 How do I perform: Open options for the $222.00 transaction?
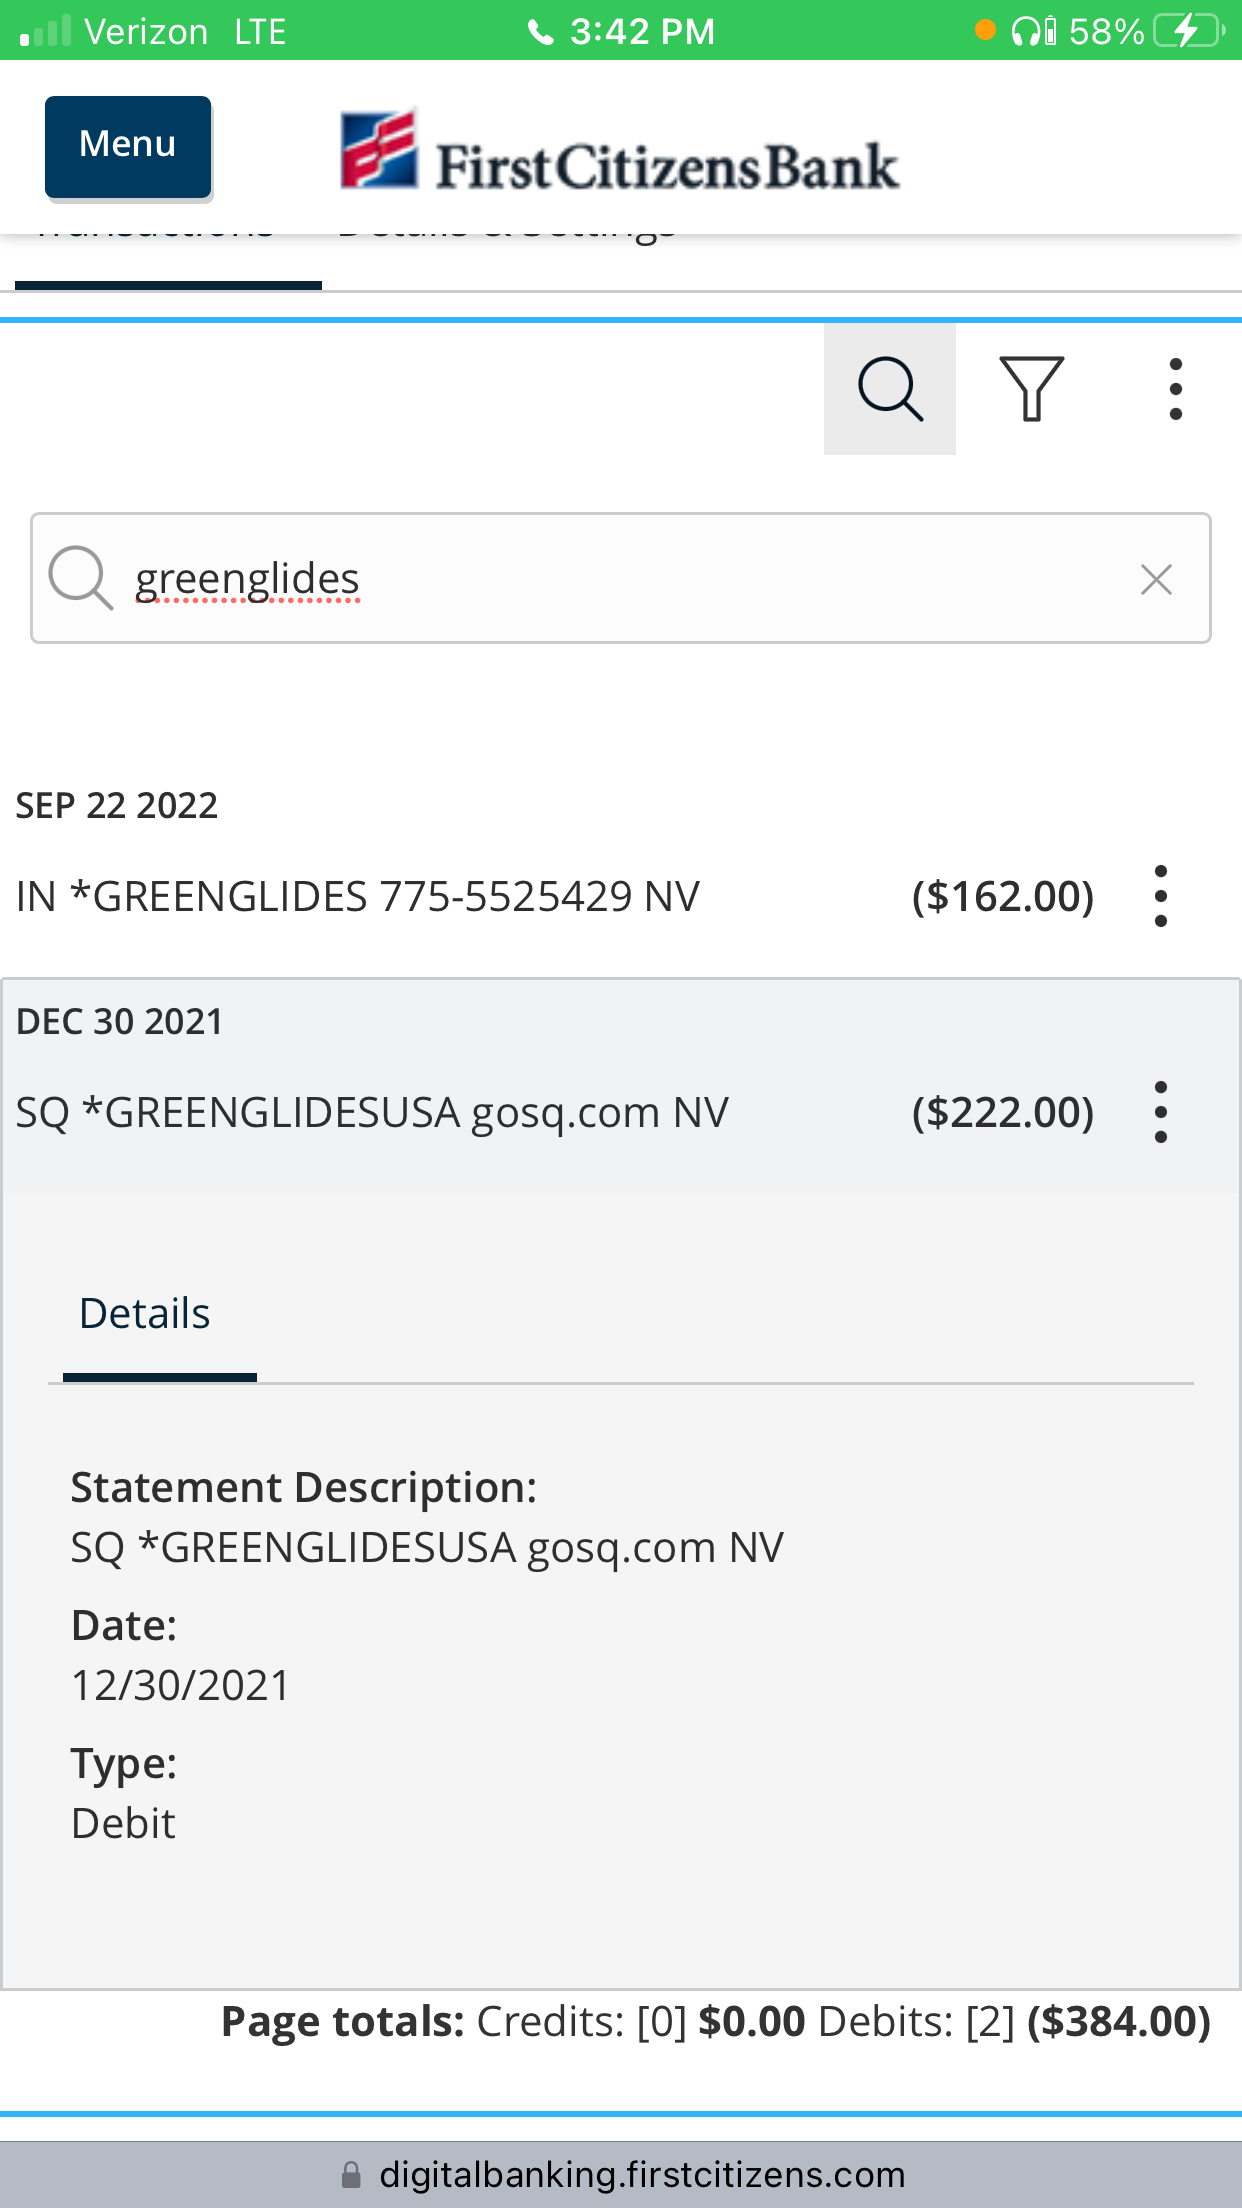point(1160,1112)
